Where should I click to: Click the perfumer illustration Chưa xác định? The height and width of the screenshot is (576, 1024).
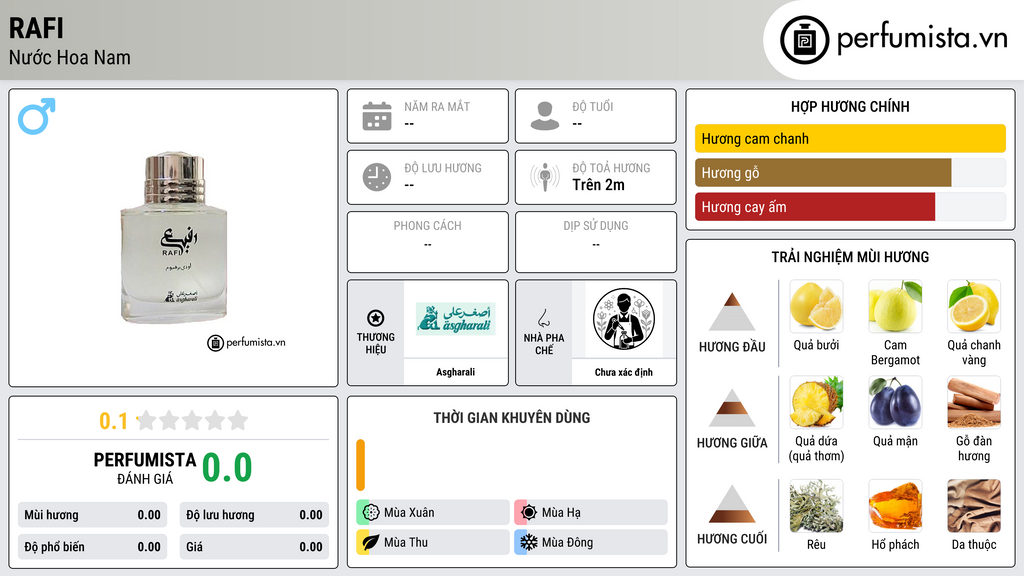pos(624,319)
